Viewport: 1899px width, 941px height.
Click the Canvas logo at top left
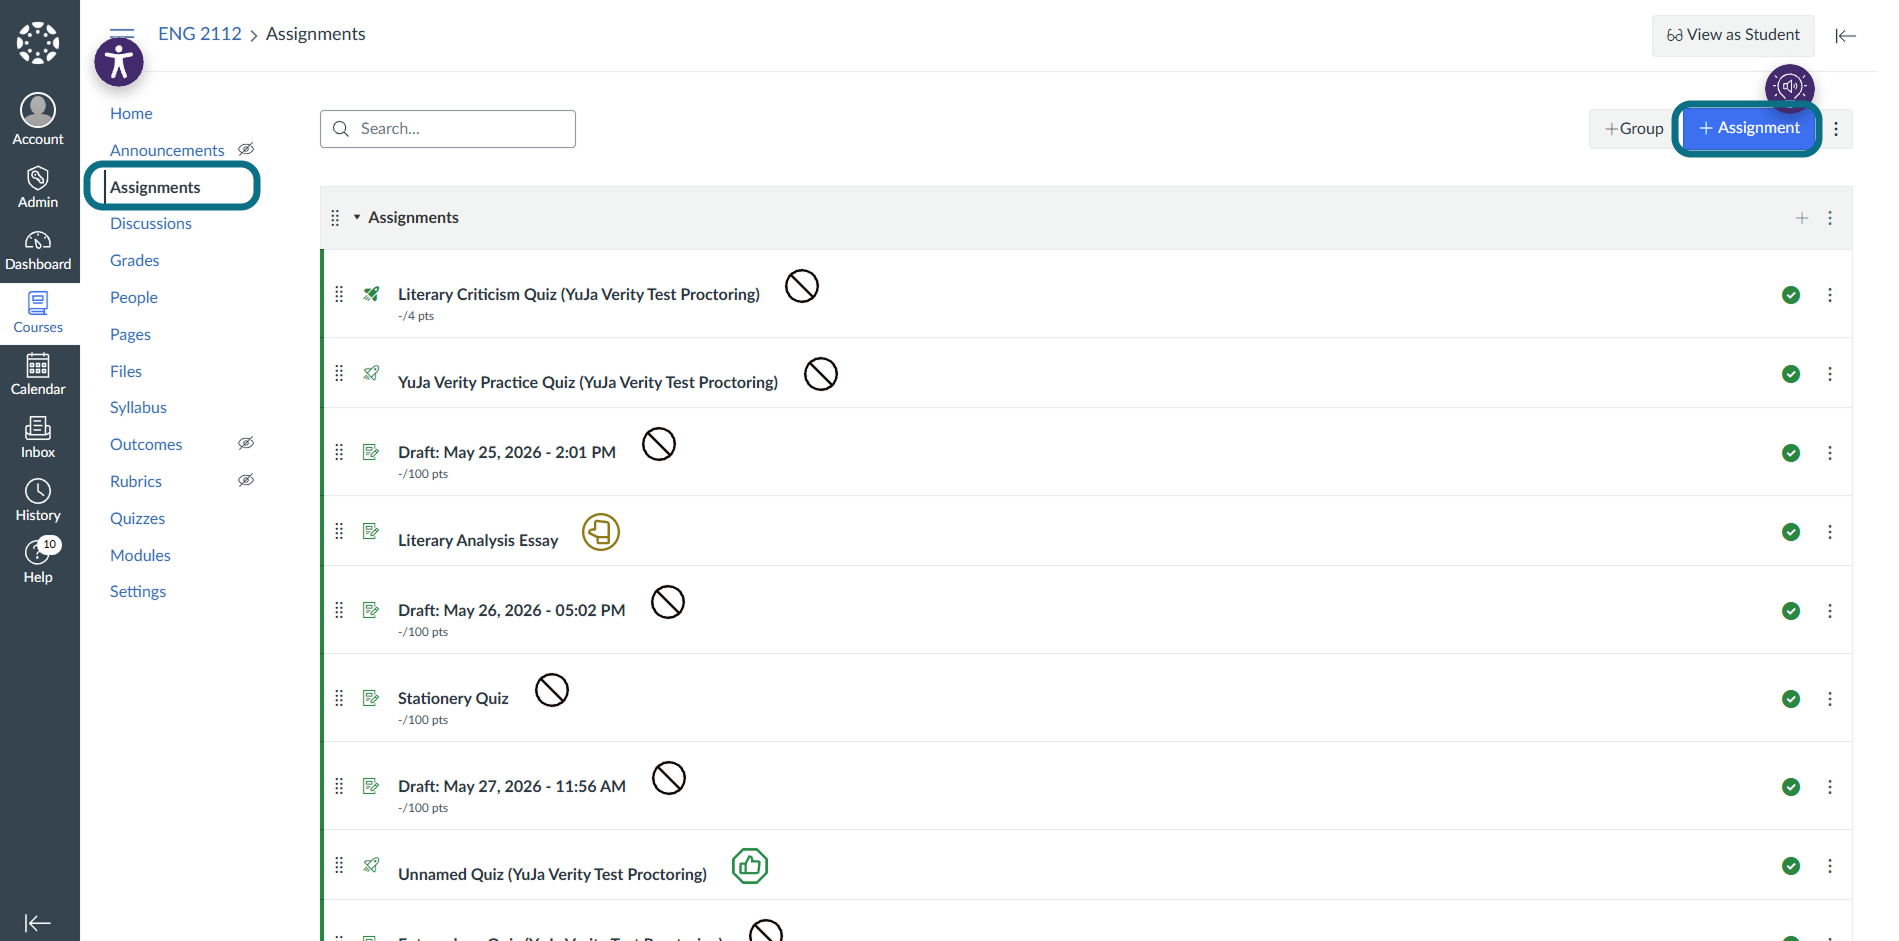click(x=38, y=43)
